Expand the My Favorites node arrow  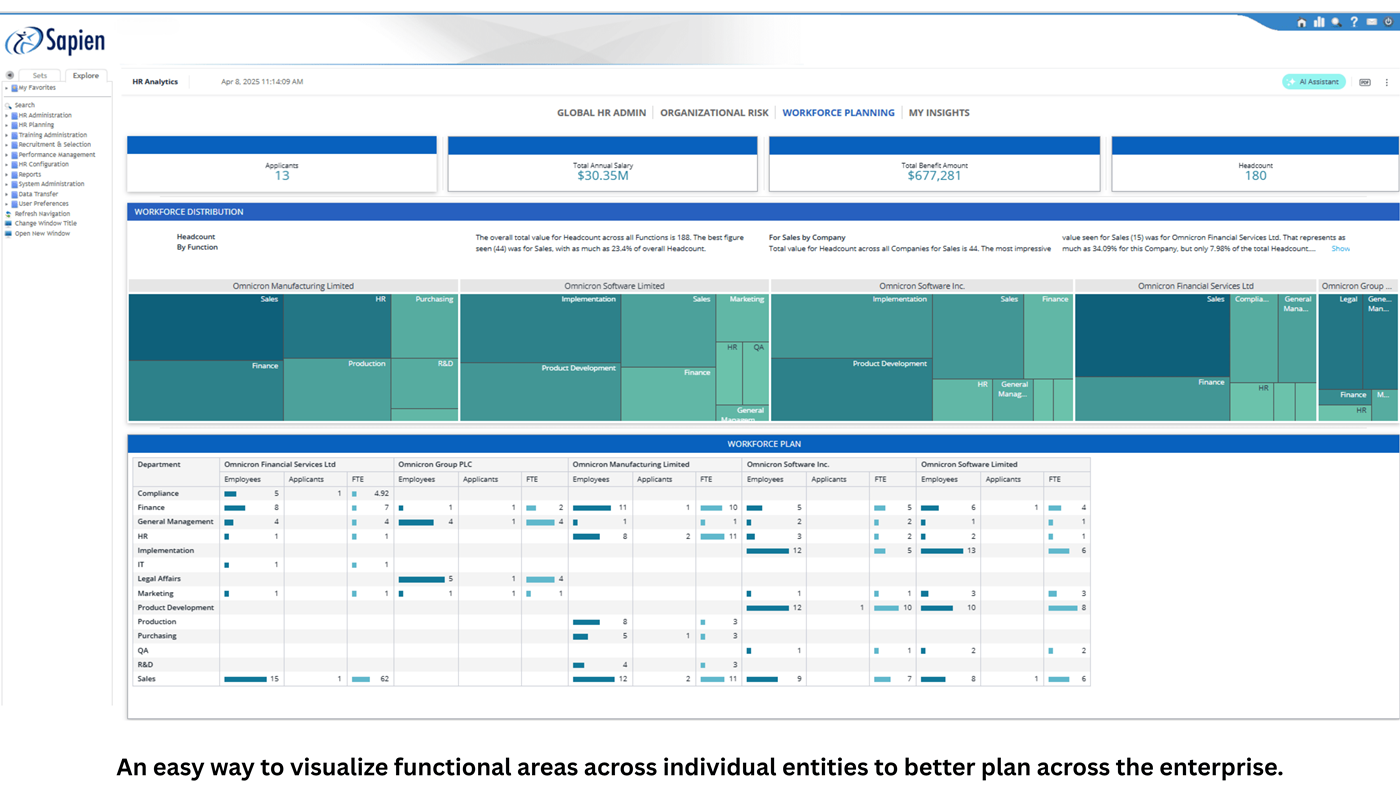pos(6,88)
